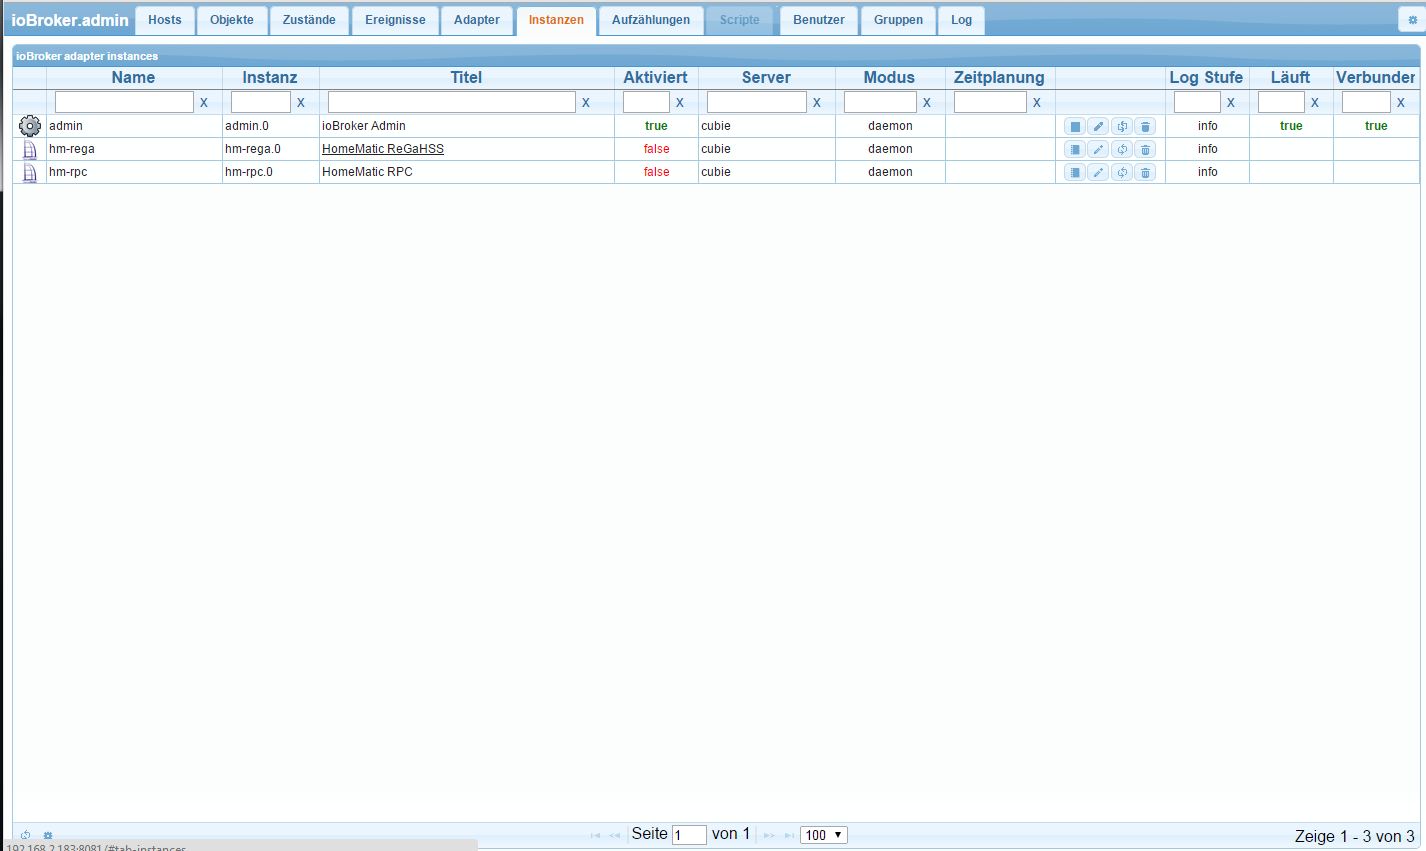Viewport: 1426px width, 851px height.
Task: Go to the Adapter tab
Action: tap(477, 20)
